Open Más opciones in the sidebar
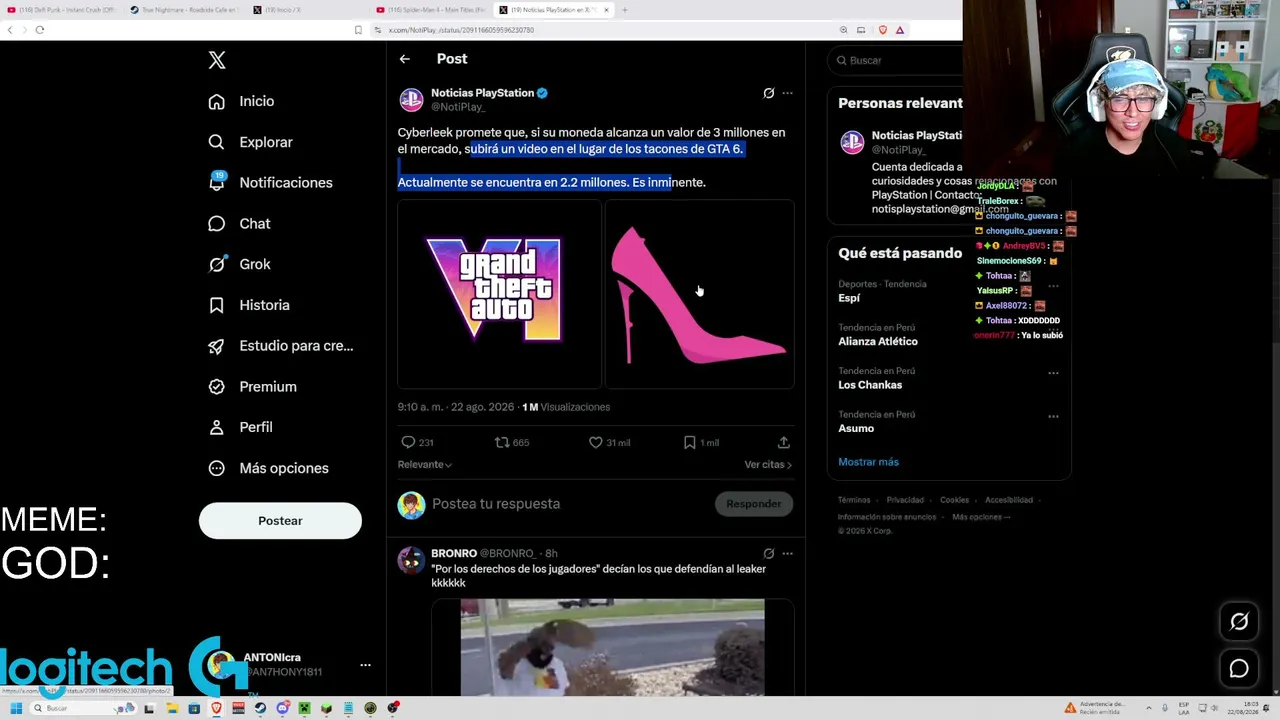Viewport: 1280px width, 720px height. (x=268, y=468)
